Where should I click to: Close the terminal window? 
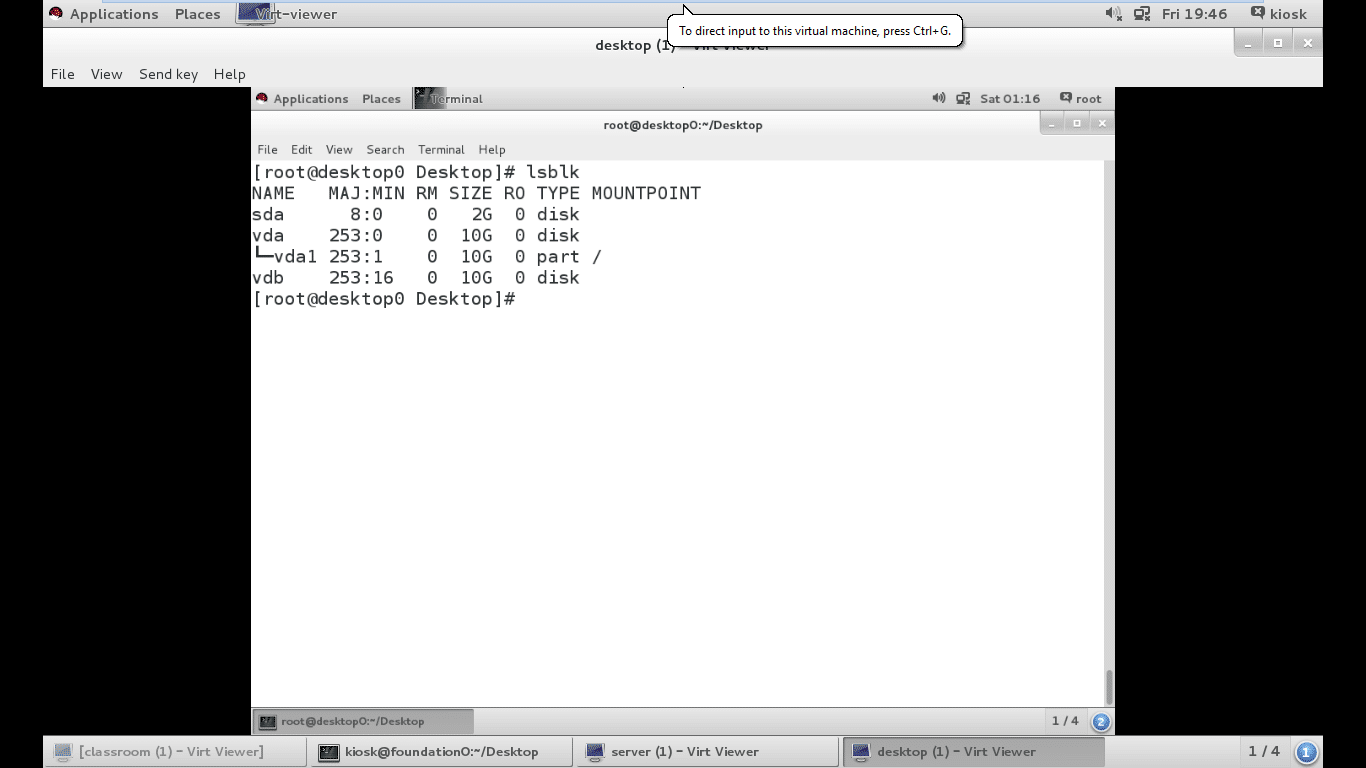point(1102,123)
